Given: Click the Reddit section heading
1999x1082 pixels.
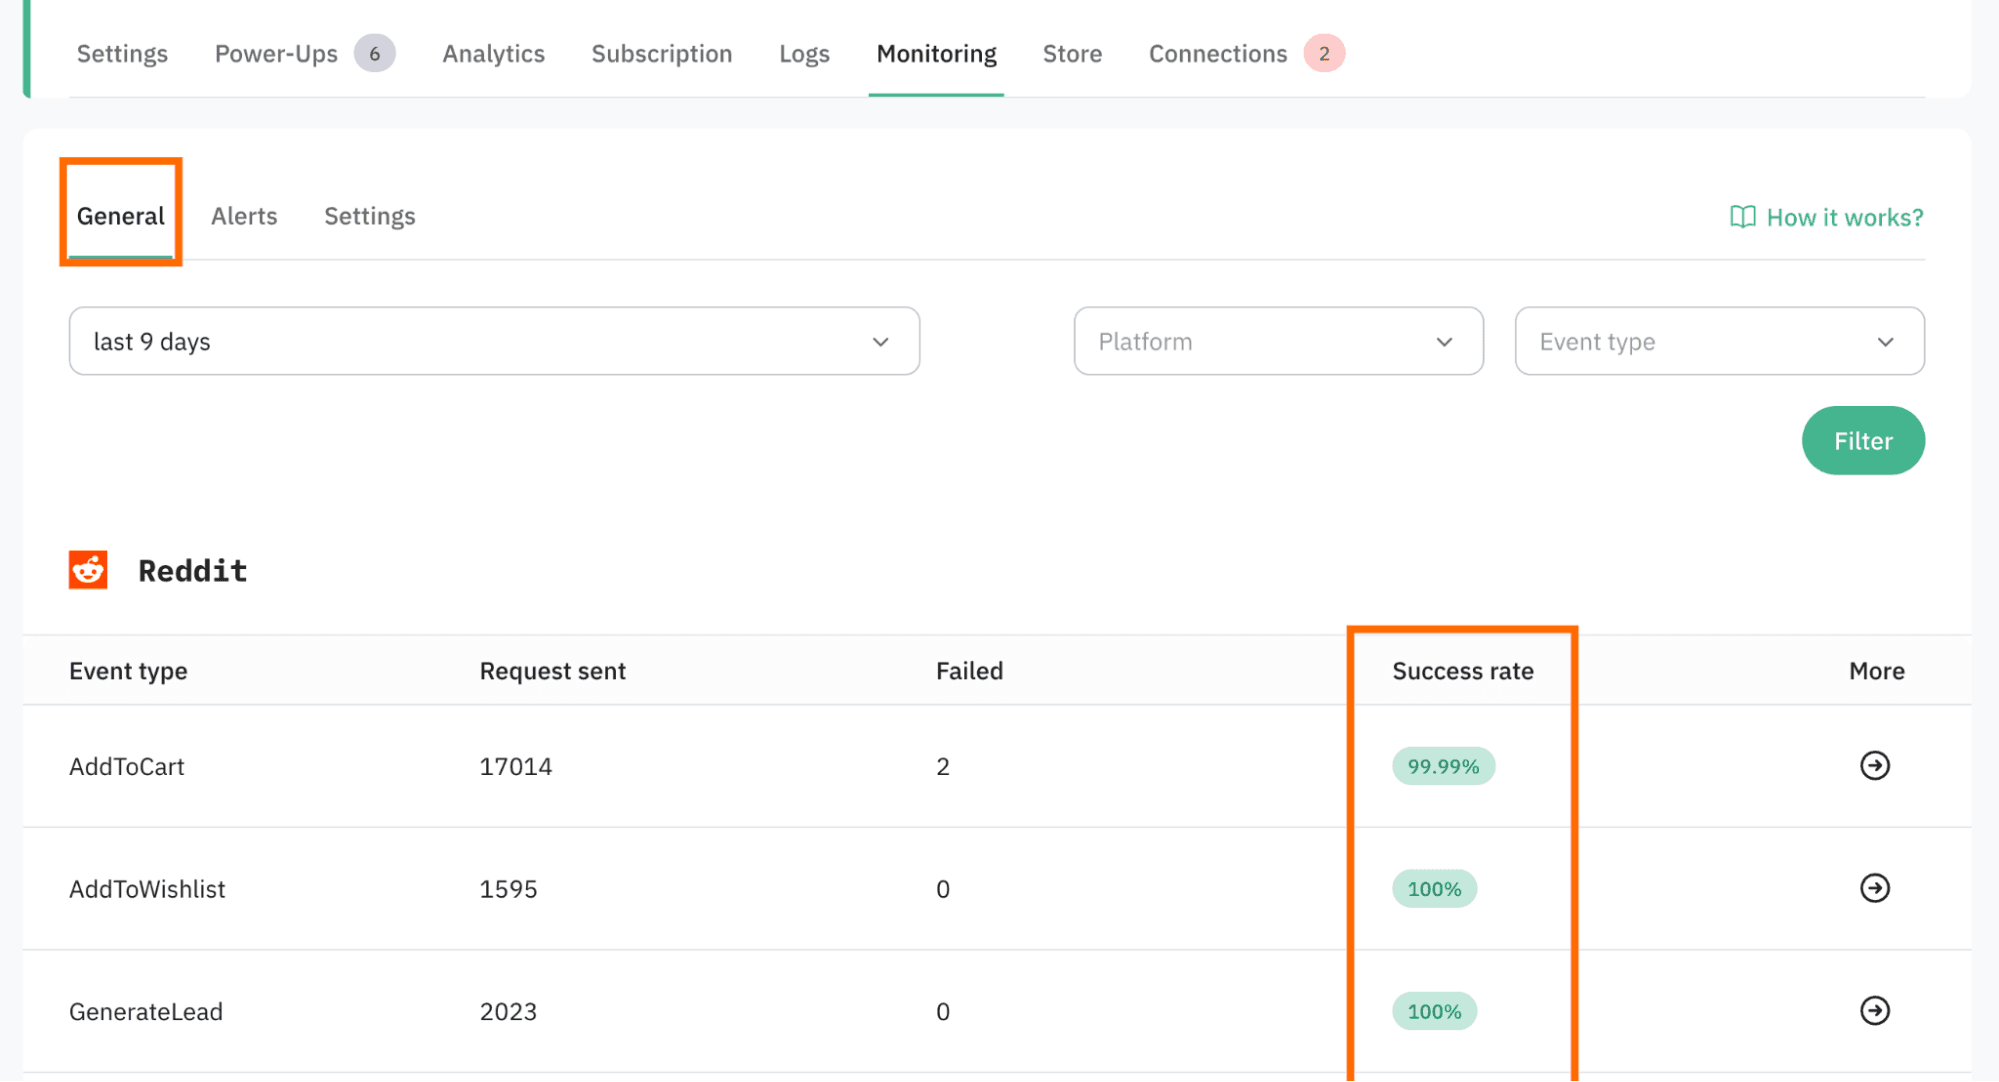Looking at the screenshot, I should coord(192,570).
